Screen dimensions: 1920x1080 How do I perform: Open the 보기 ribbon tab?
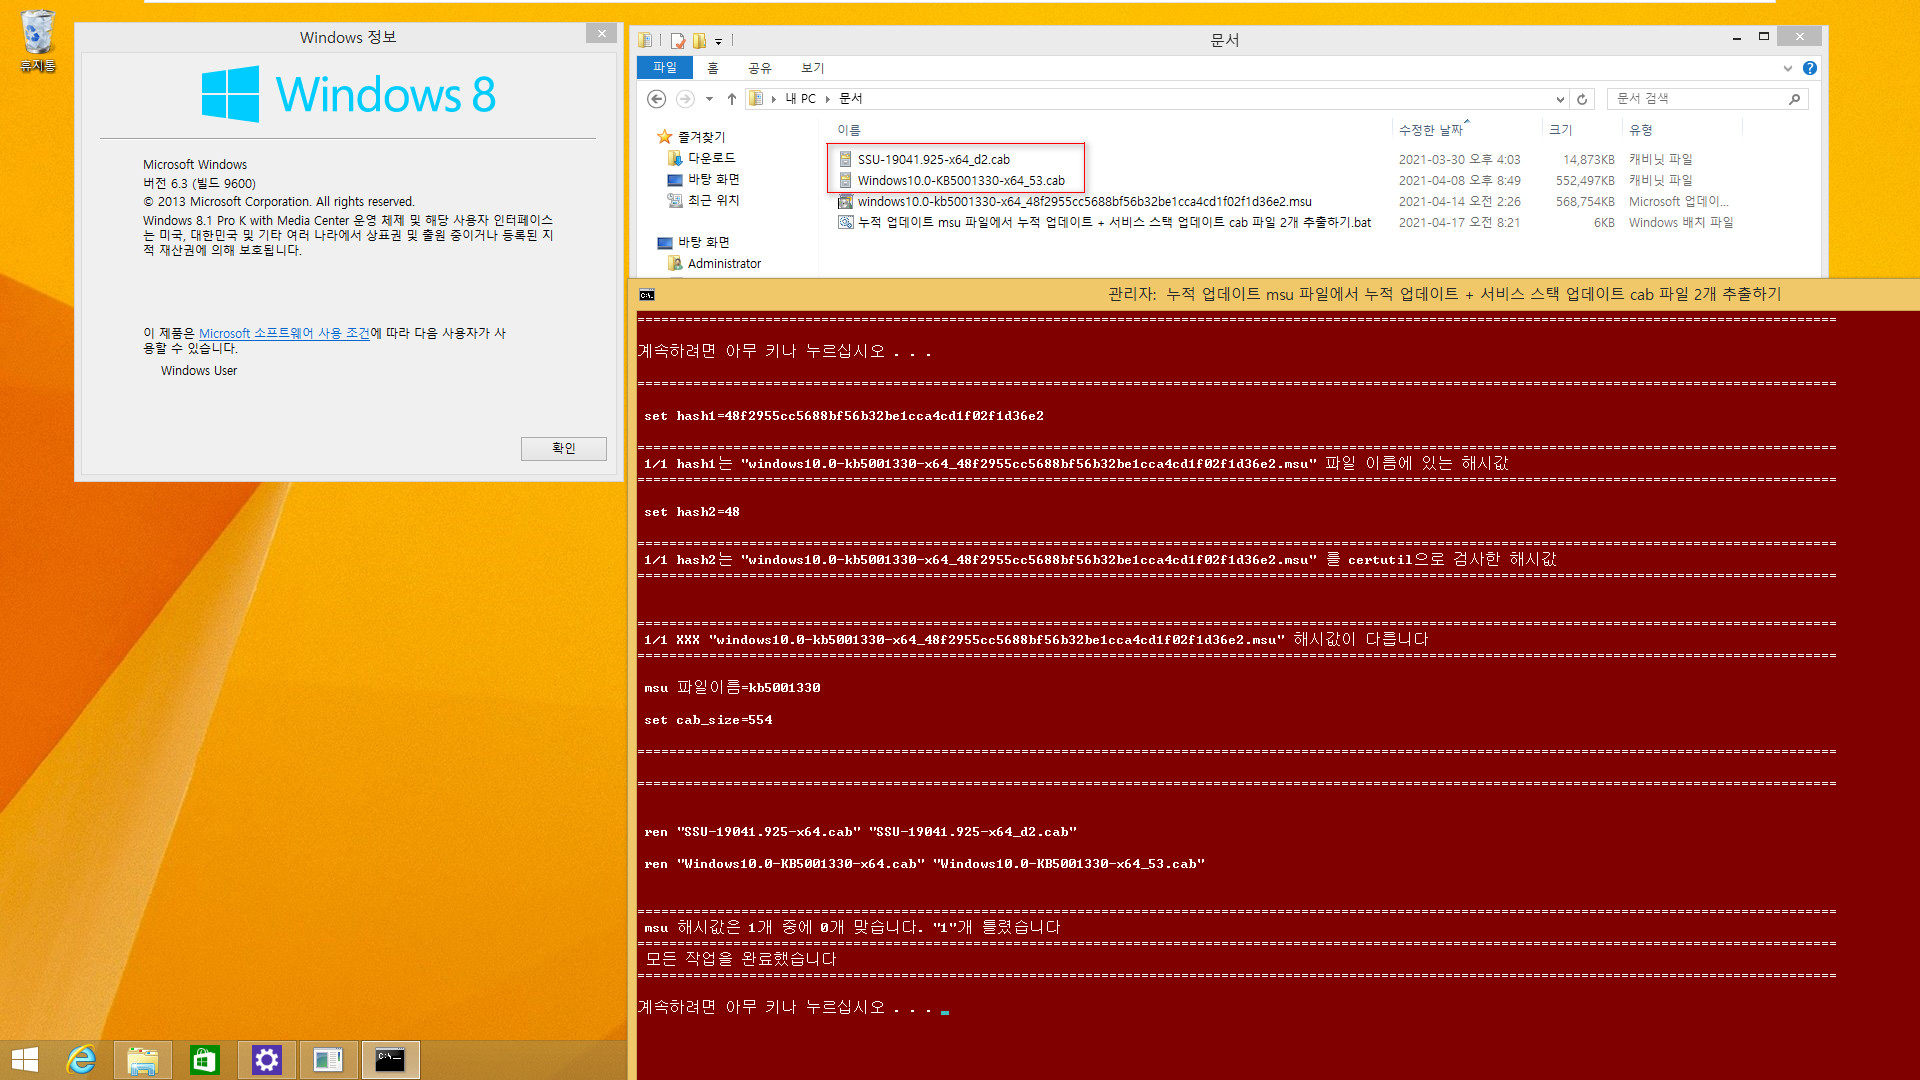[813, 68]
